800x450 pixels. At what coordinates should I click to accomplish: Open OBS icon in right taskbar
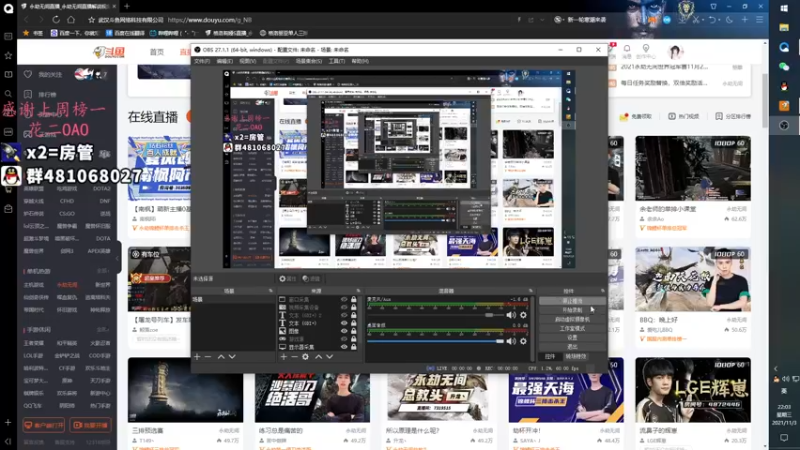click(x=784, y=126)
